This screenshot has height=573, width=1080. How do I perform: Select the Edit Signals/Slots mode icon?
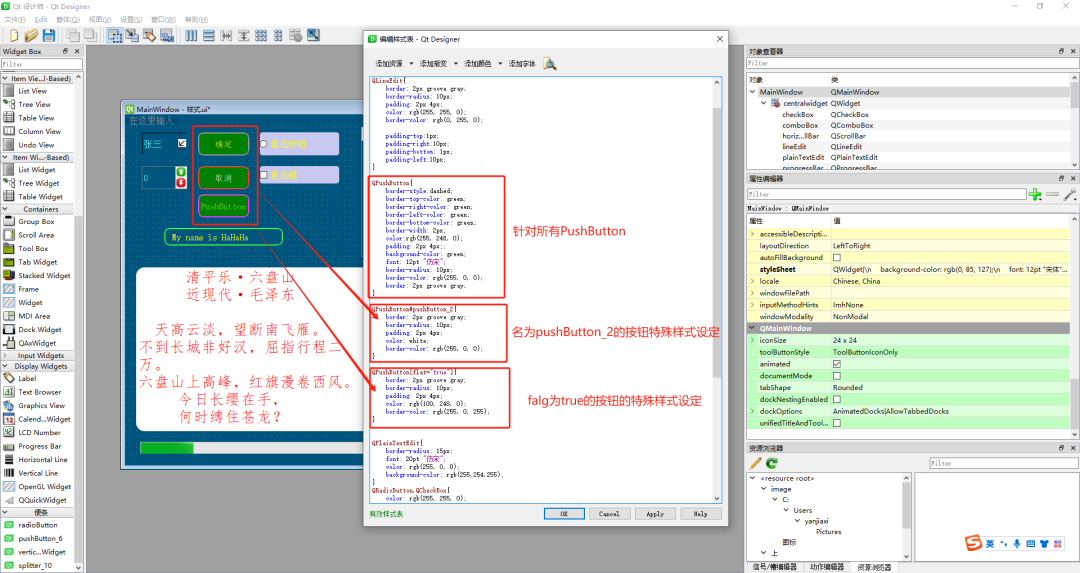tap(132, 35)
